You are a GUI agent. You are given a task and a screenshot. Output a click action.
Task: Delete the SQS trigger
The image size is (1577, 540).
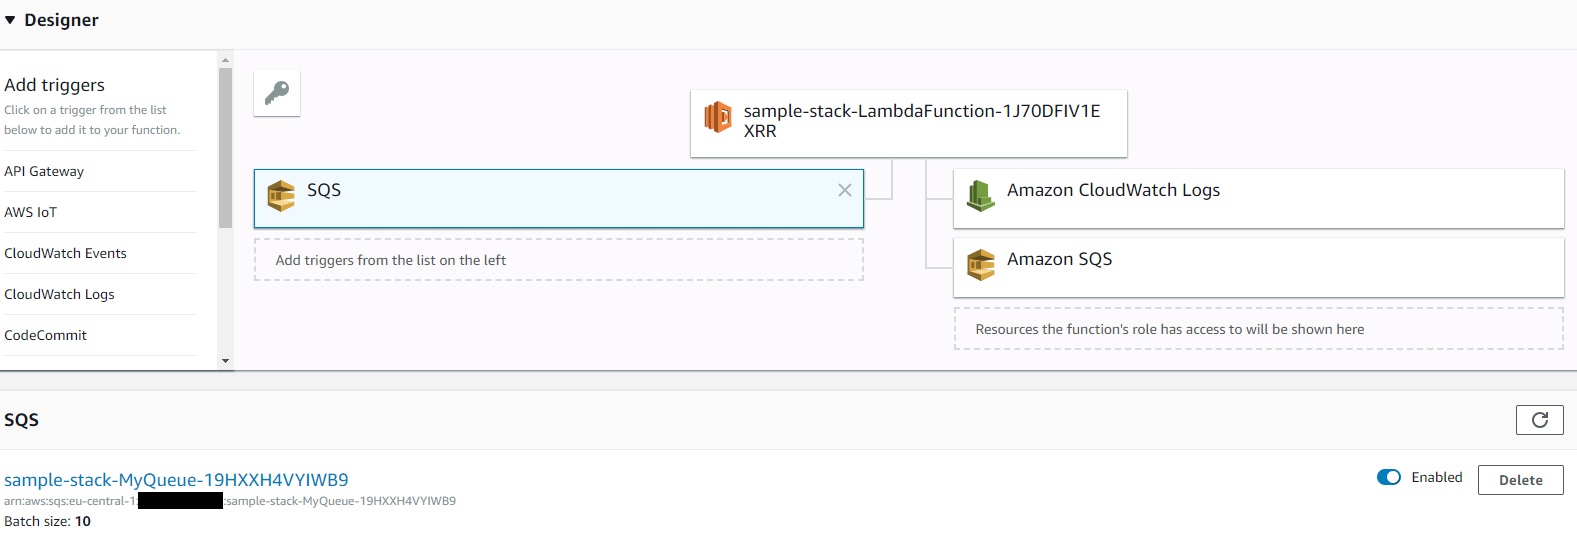coord(1521,480)
